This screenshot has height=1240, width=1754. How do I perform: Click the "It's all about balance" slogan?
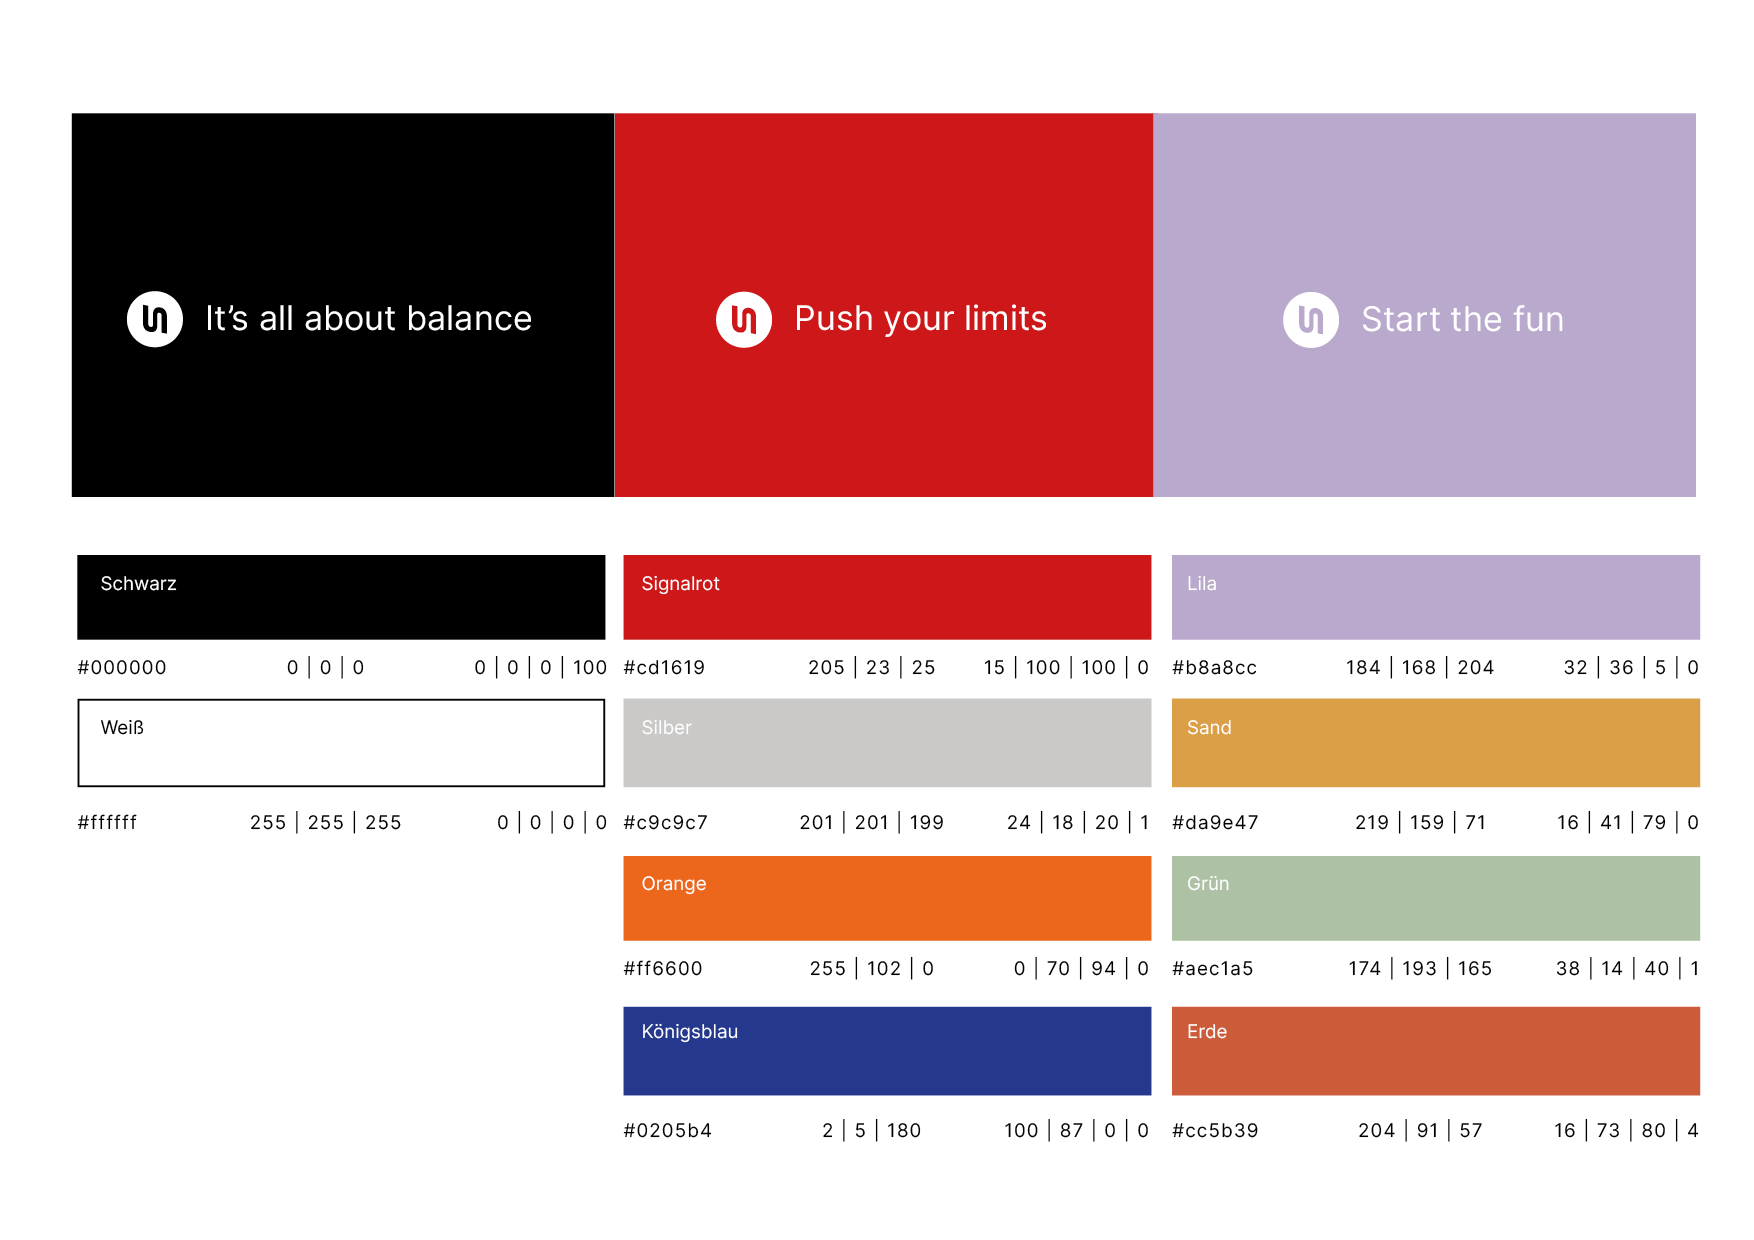click(368, 319)
